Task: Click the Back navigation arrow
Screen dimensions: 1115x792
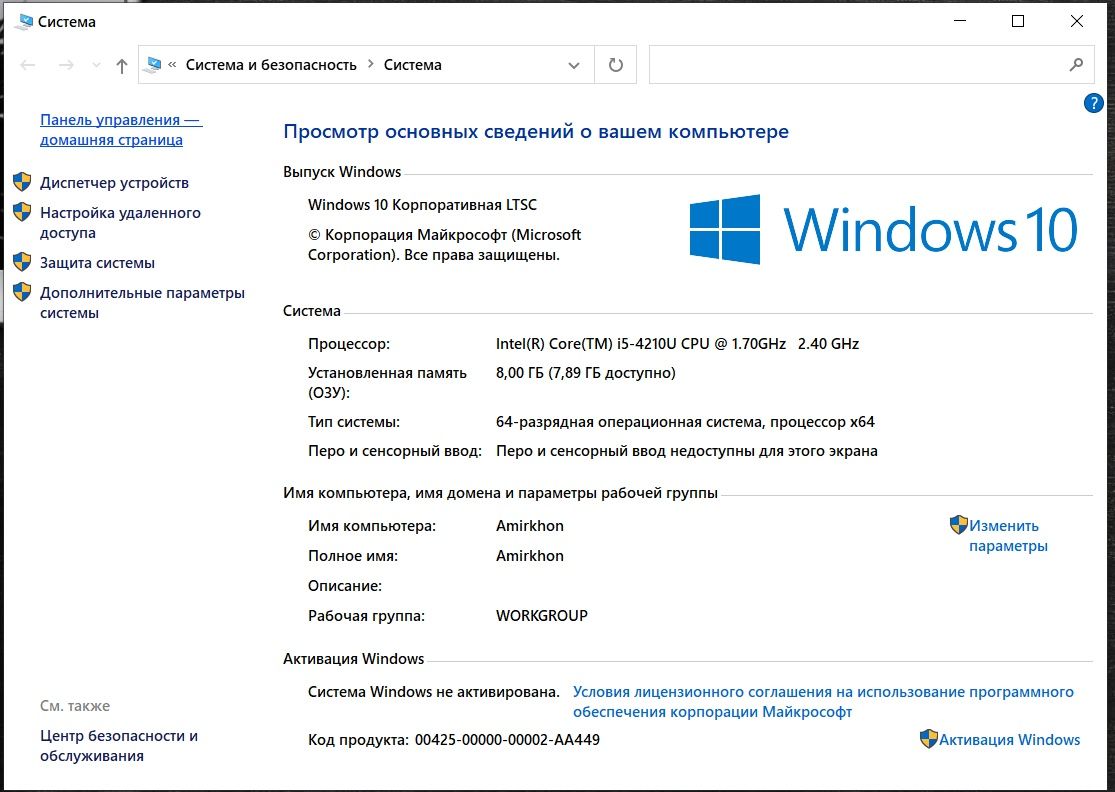Action: point(28,65)
